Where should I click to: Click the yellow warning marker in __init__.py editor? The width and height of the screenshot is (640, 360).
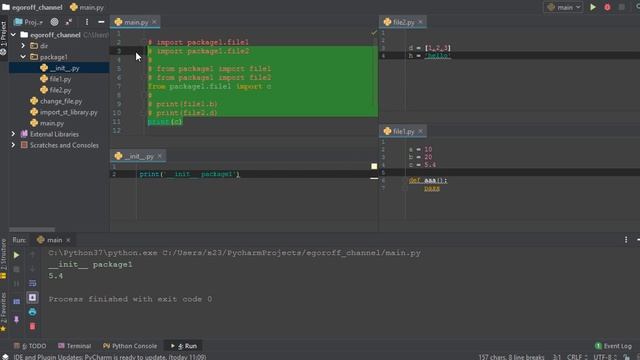coord(374,166)
